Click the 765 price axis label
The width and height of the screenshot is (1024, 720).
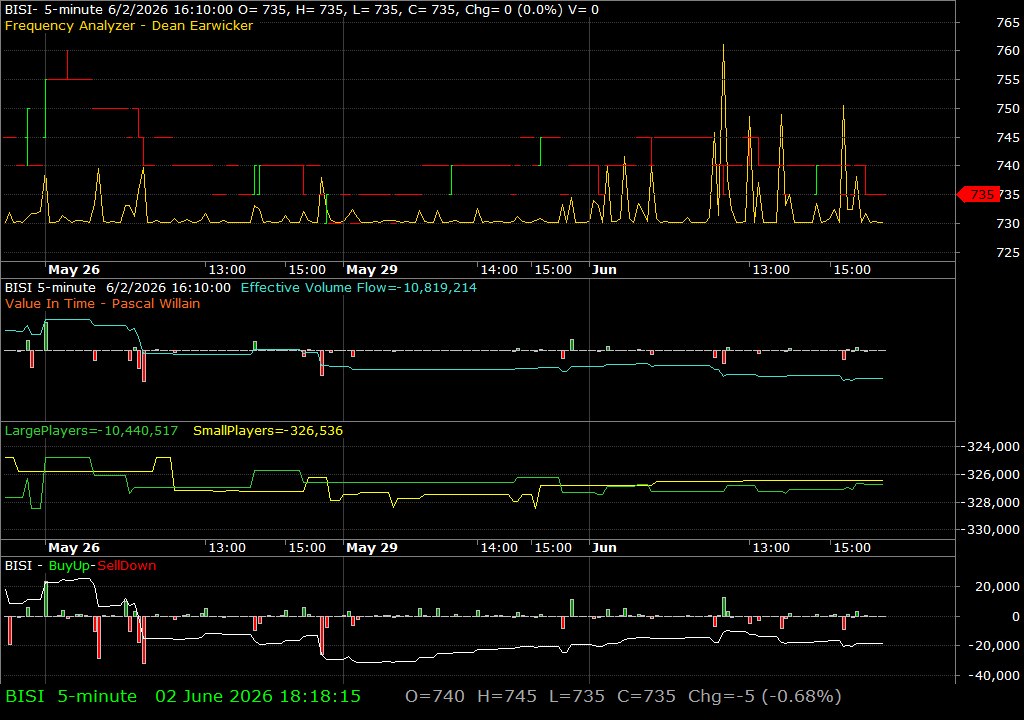point(1008,22)
